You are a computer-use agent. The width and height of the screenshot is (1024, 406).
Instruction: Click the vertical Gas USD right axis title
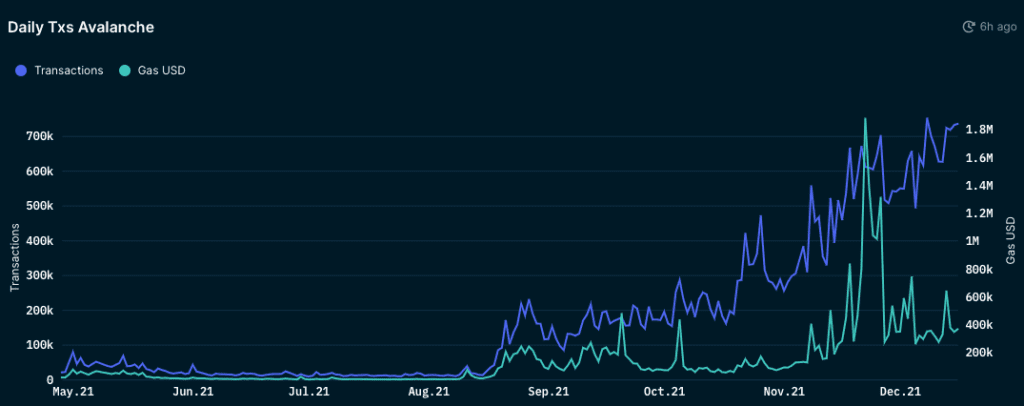tap(1010, 240)
